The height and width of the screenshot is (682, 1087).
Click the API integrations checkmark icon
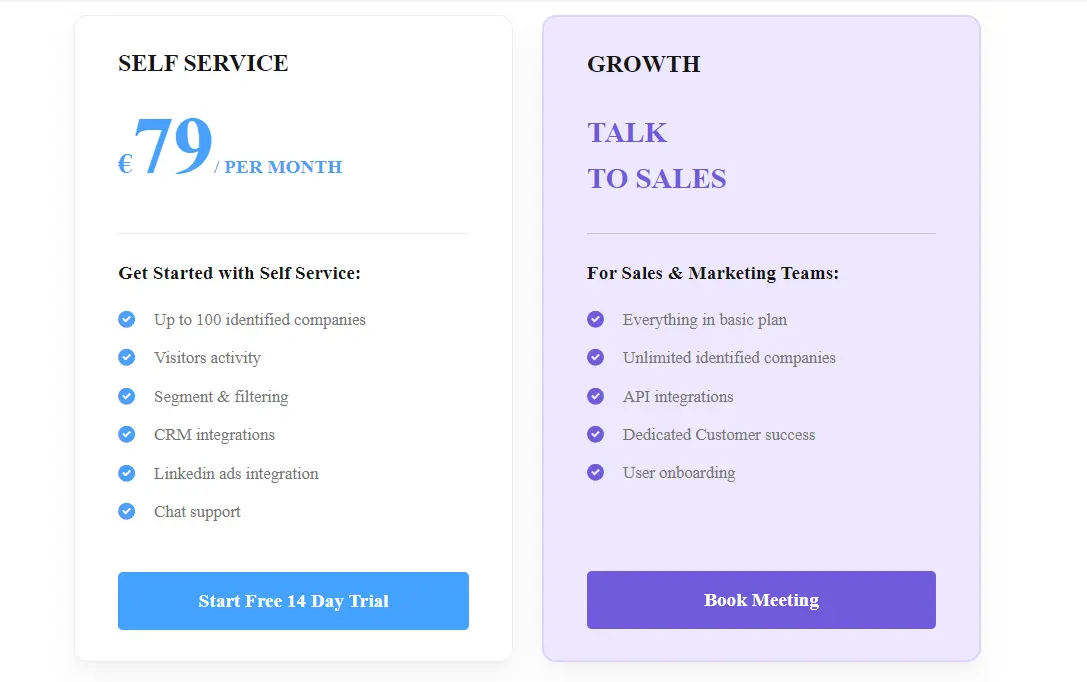tap(596, 396)
